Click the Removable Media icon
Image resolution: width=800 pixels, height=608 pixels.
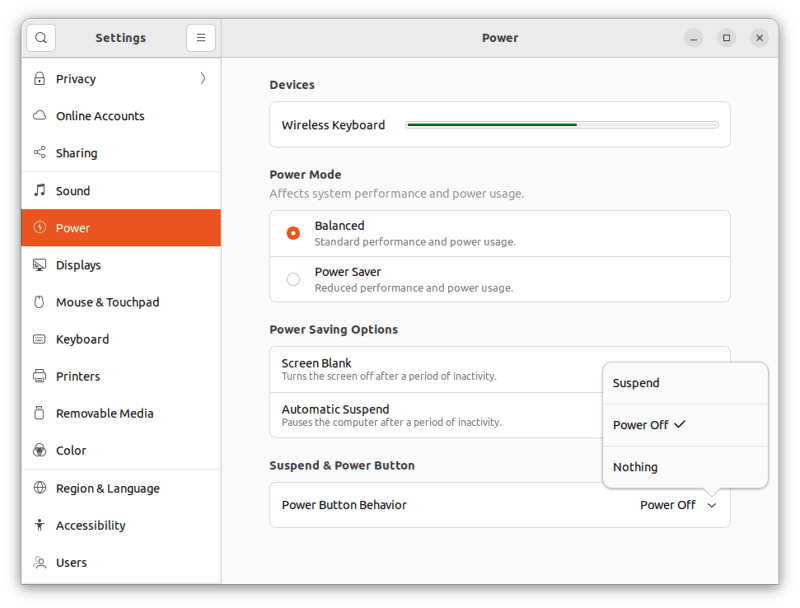point(39,413)
